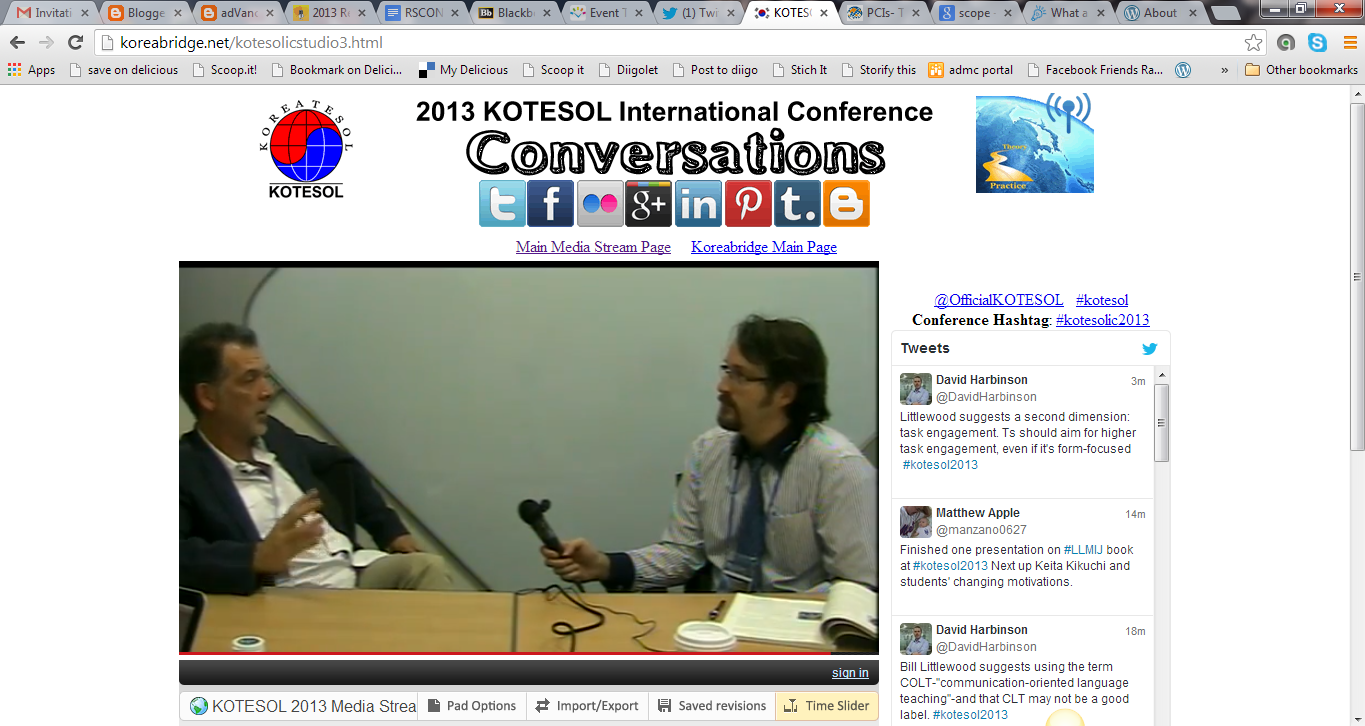1365x726 pixels.
Task: Switch to the Blackboard browser tab
Action: click(514, 13)
